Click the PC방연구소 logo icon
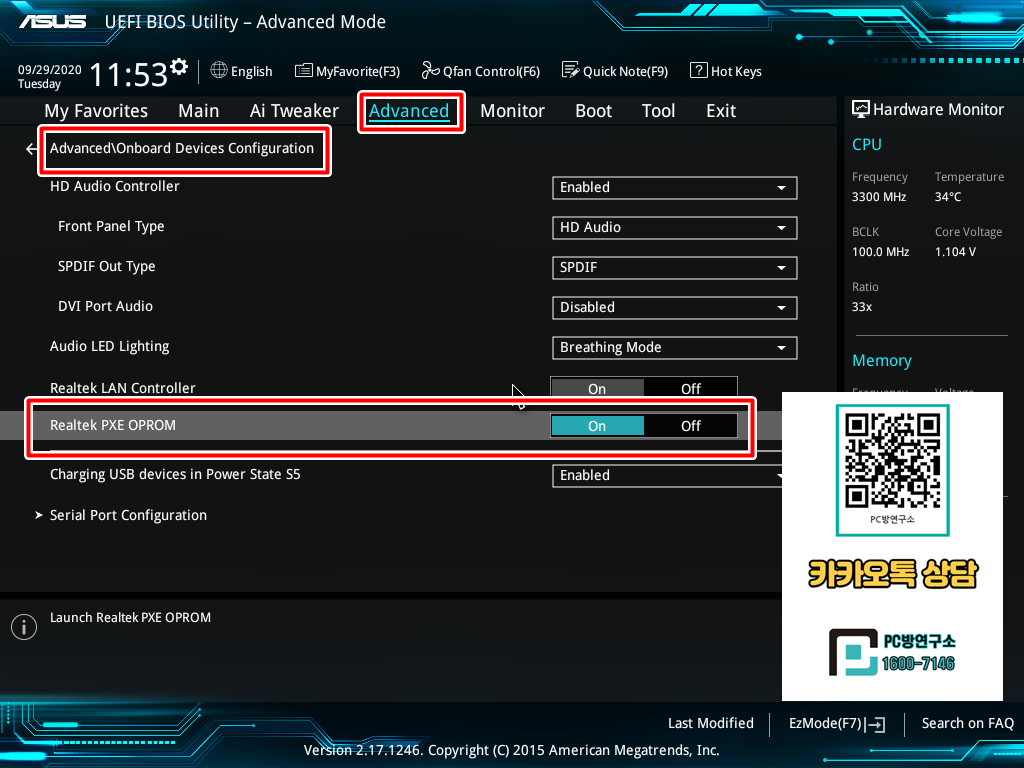 (x=853, y=652)
